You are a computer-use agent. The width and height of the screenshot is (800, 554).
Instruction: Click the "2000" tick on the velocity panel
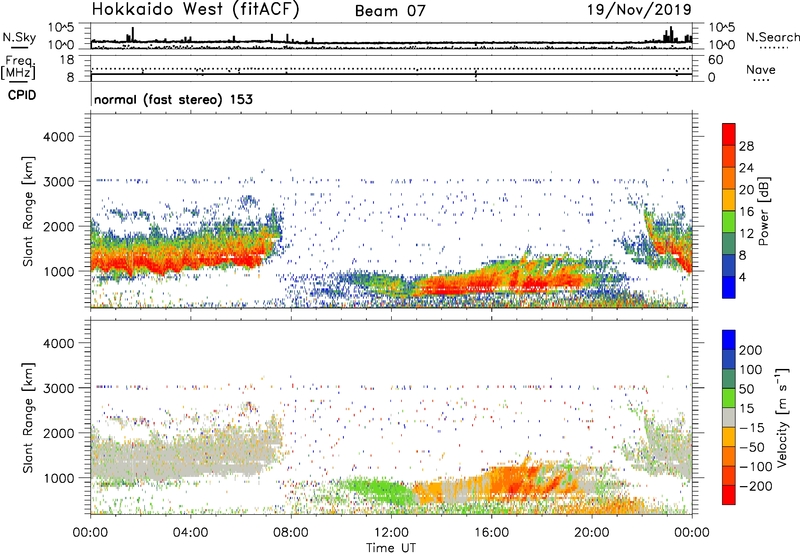59,433
